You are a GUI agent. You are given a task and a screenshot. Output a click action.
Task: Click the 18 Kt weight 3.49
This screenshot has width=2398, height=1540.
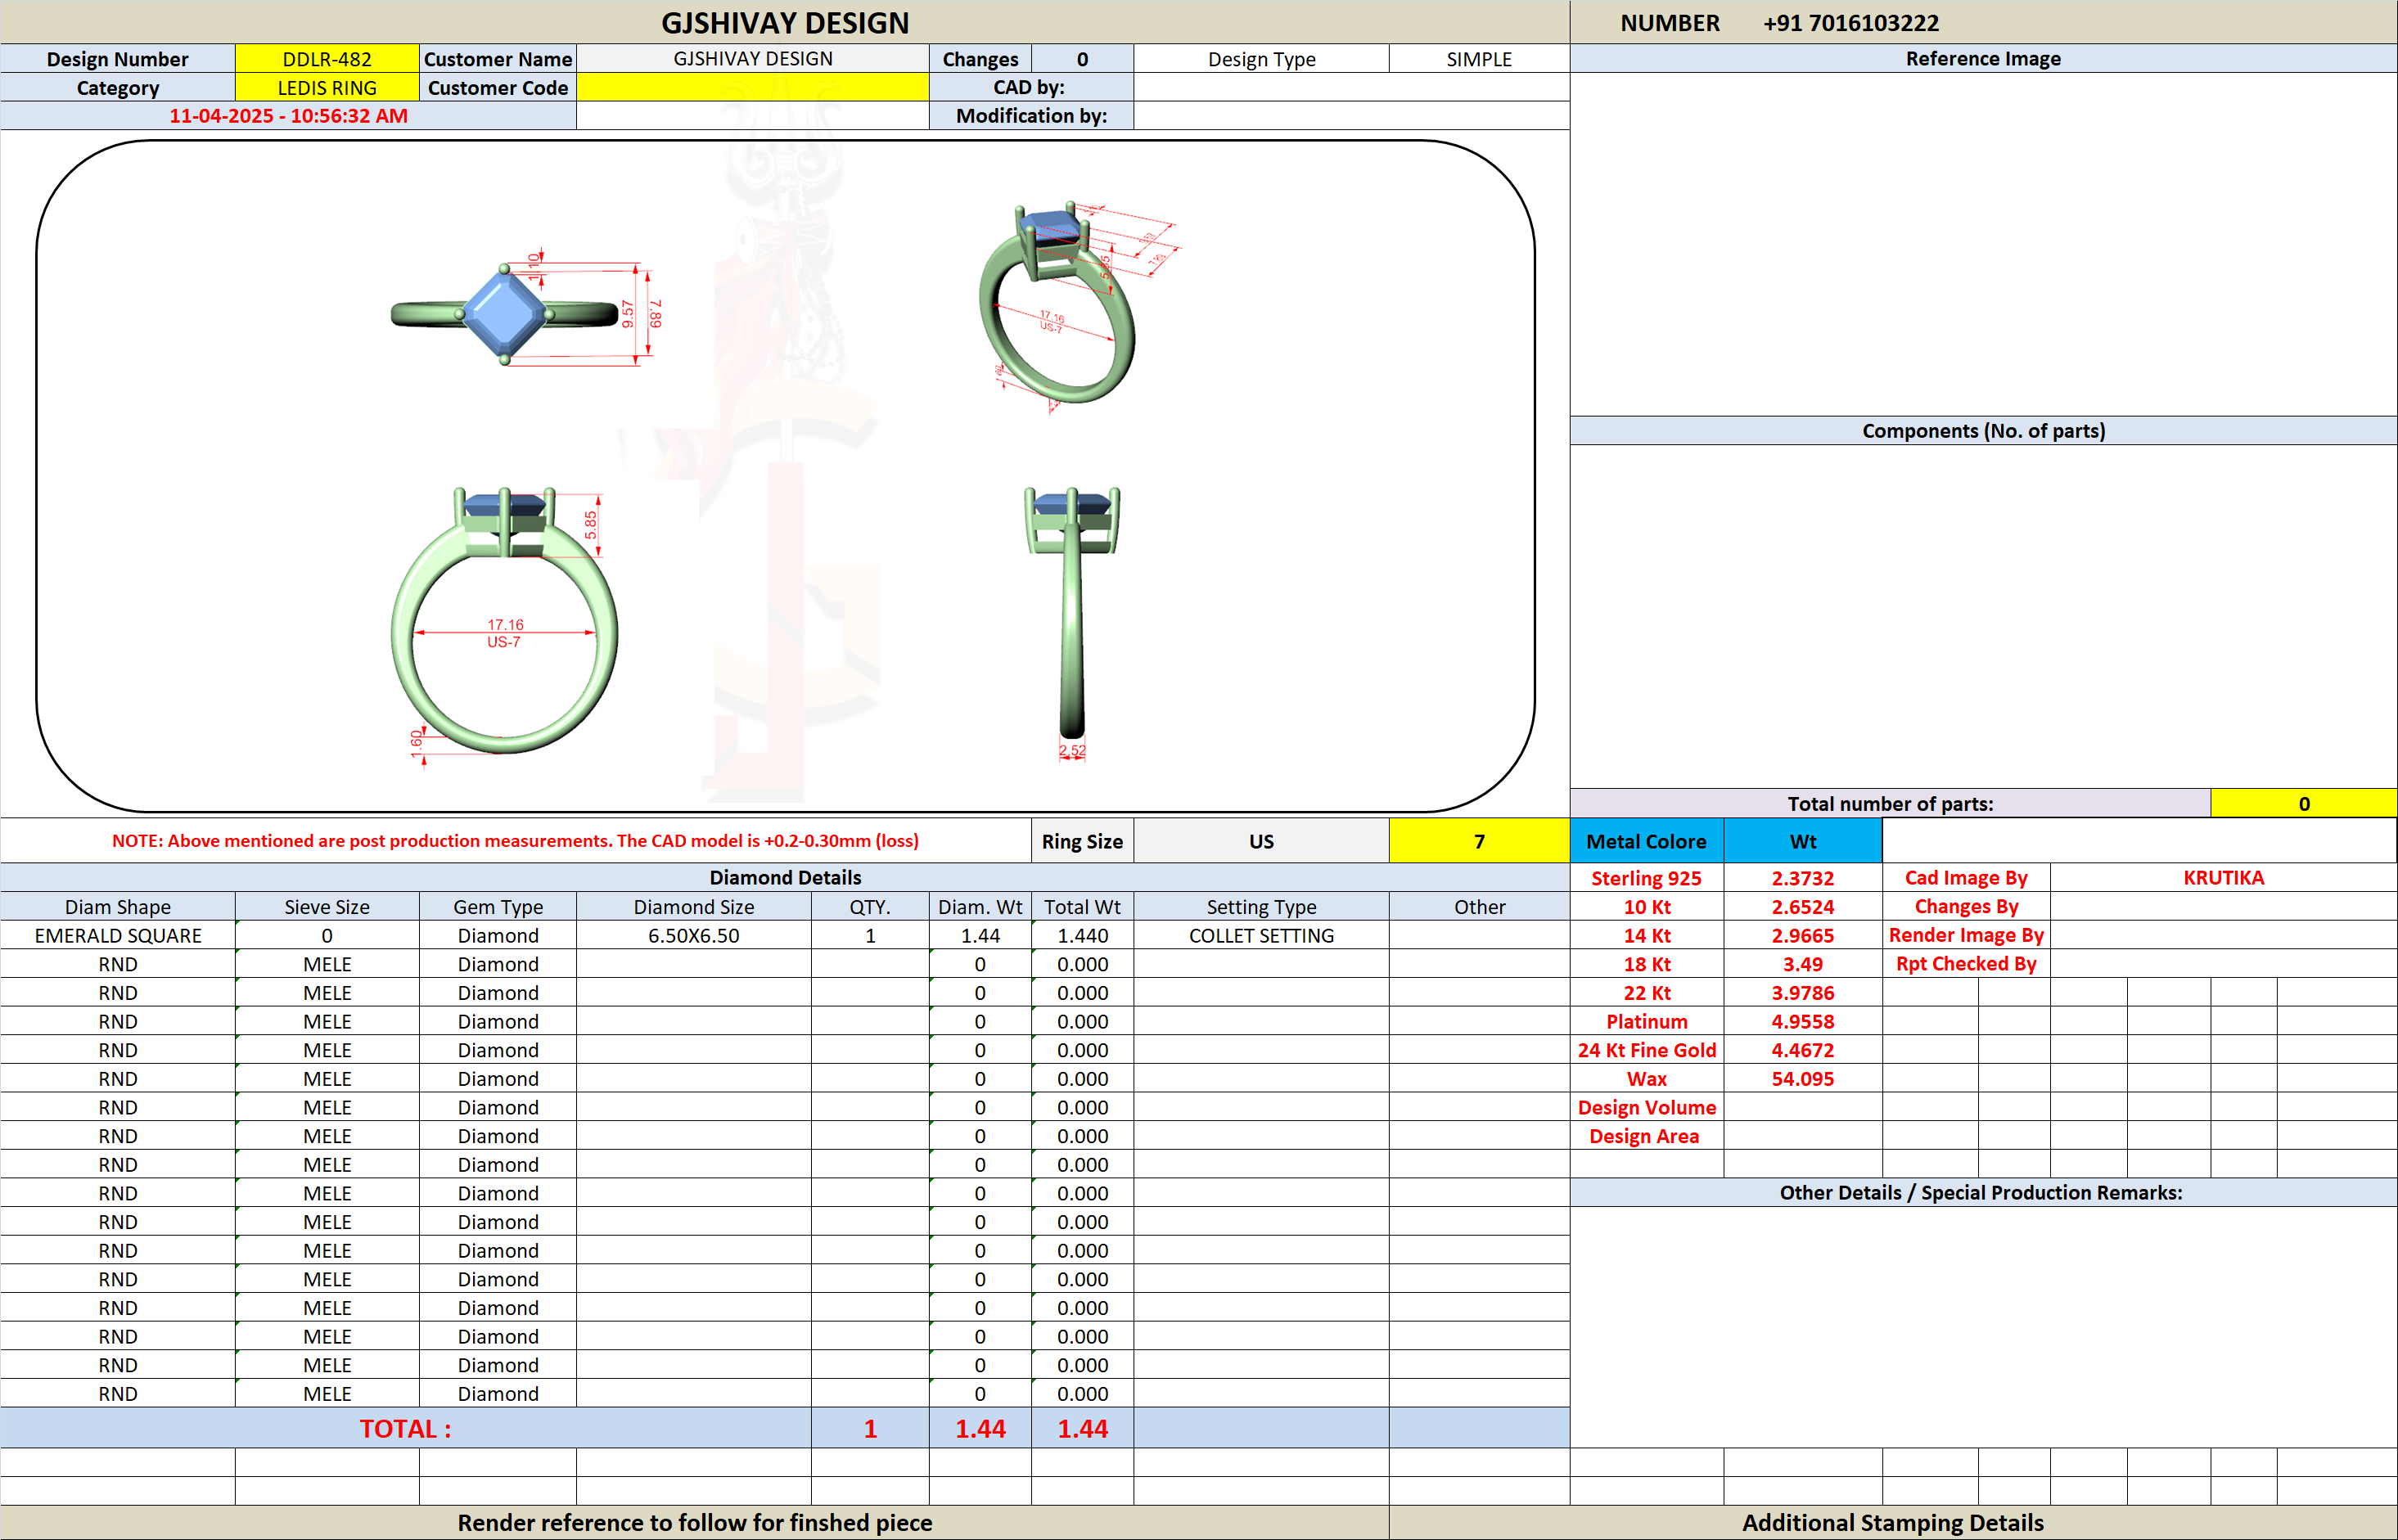(x=1803, y=964)
